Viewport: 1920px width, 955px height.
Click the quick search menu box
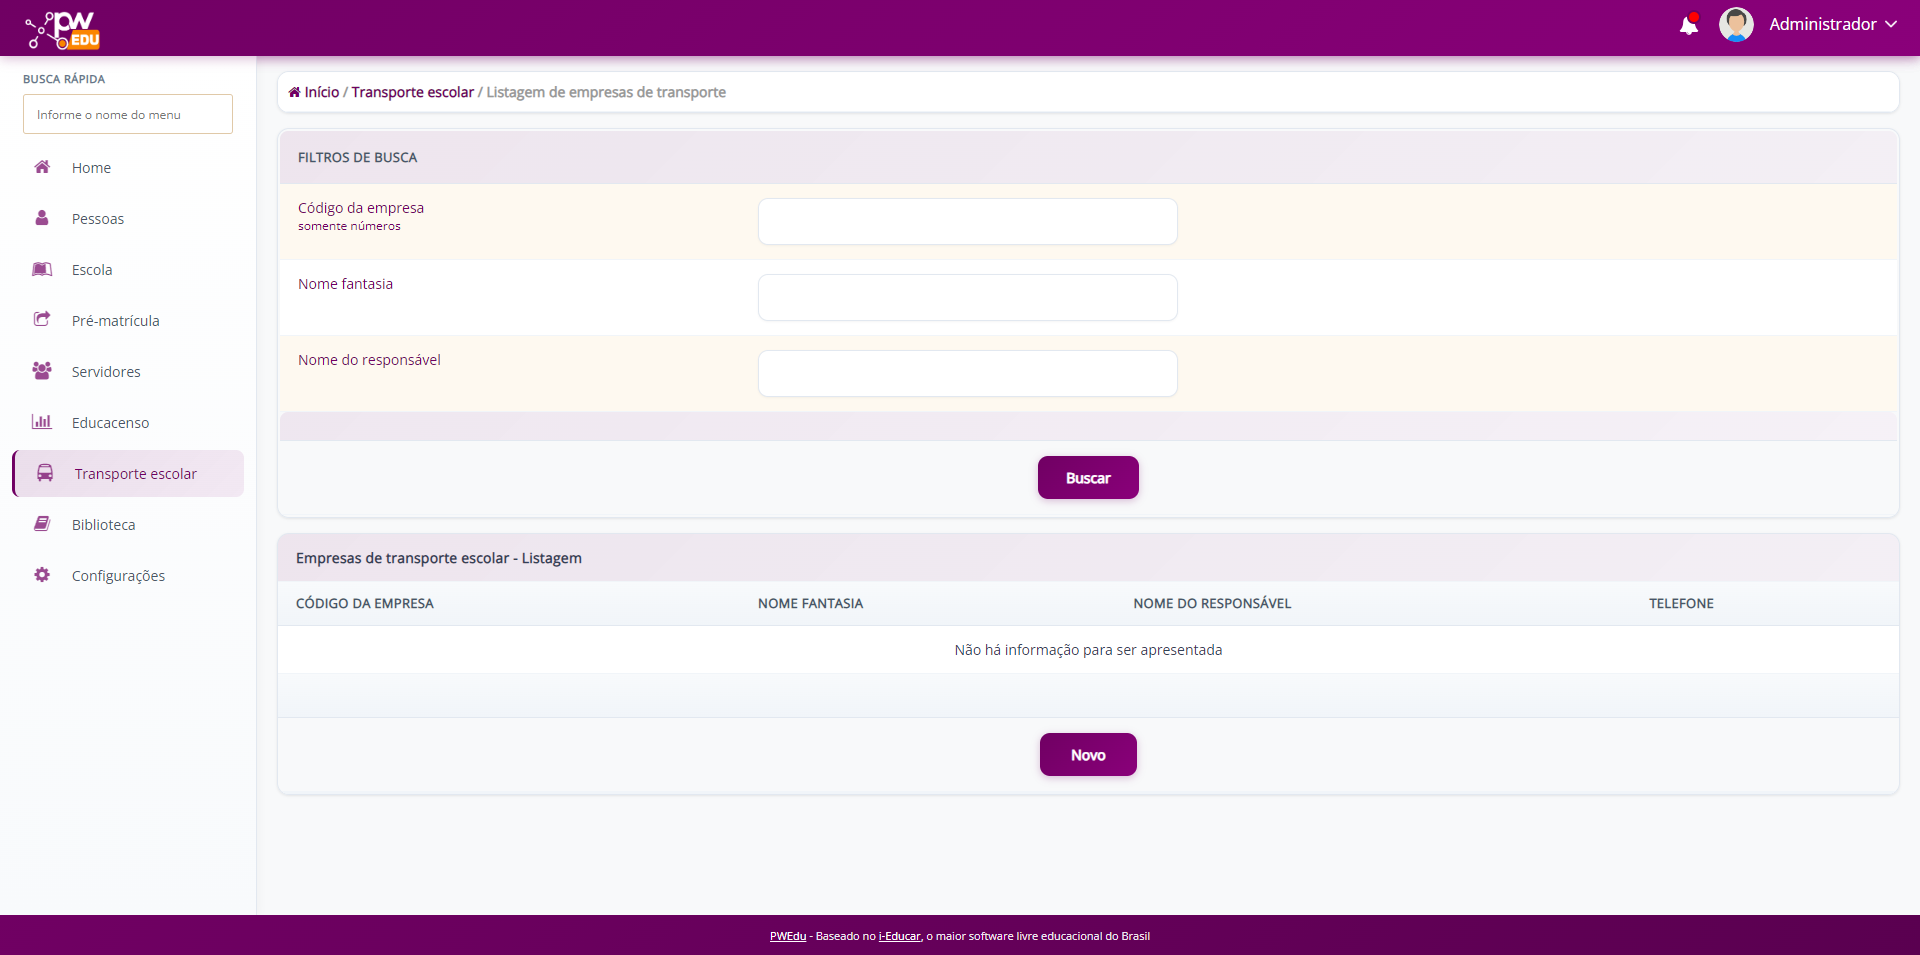click(128, 115)
